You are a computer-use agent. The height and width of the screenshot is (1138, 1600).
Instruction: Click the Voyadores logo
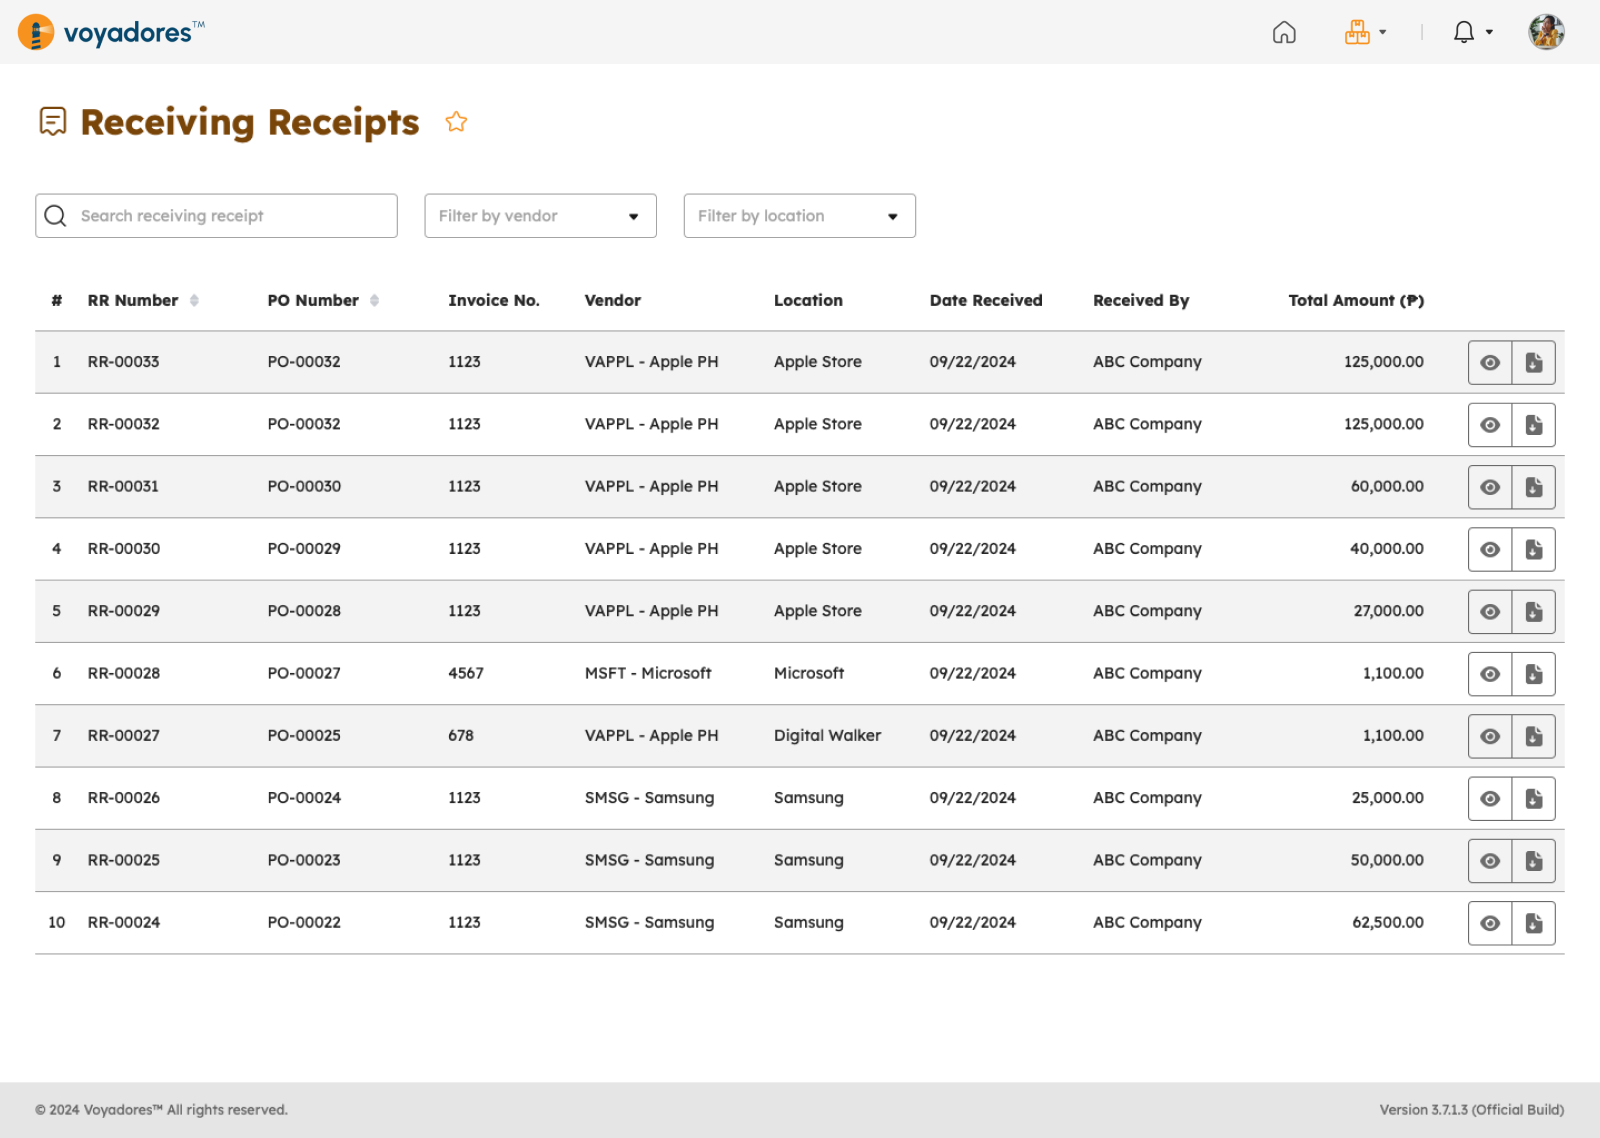[x=111, y=32]
